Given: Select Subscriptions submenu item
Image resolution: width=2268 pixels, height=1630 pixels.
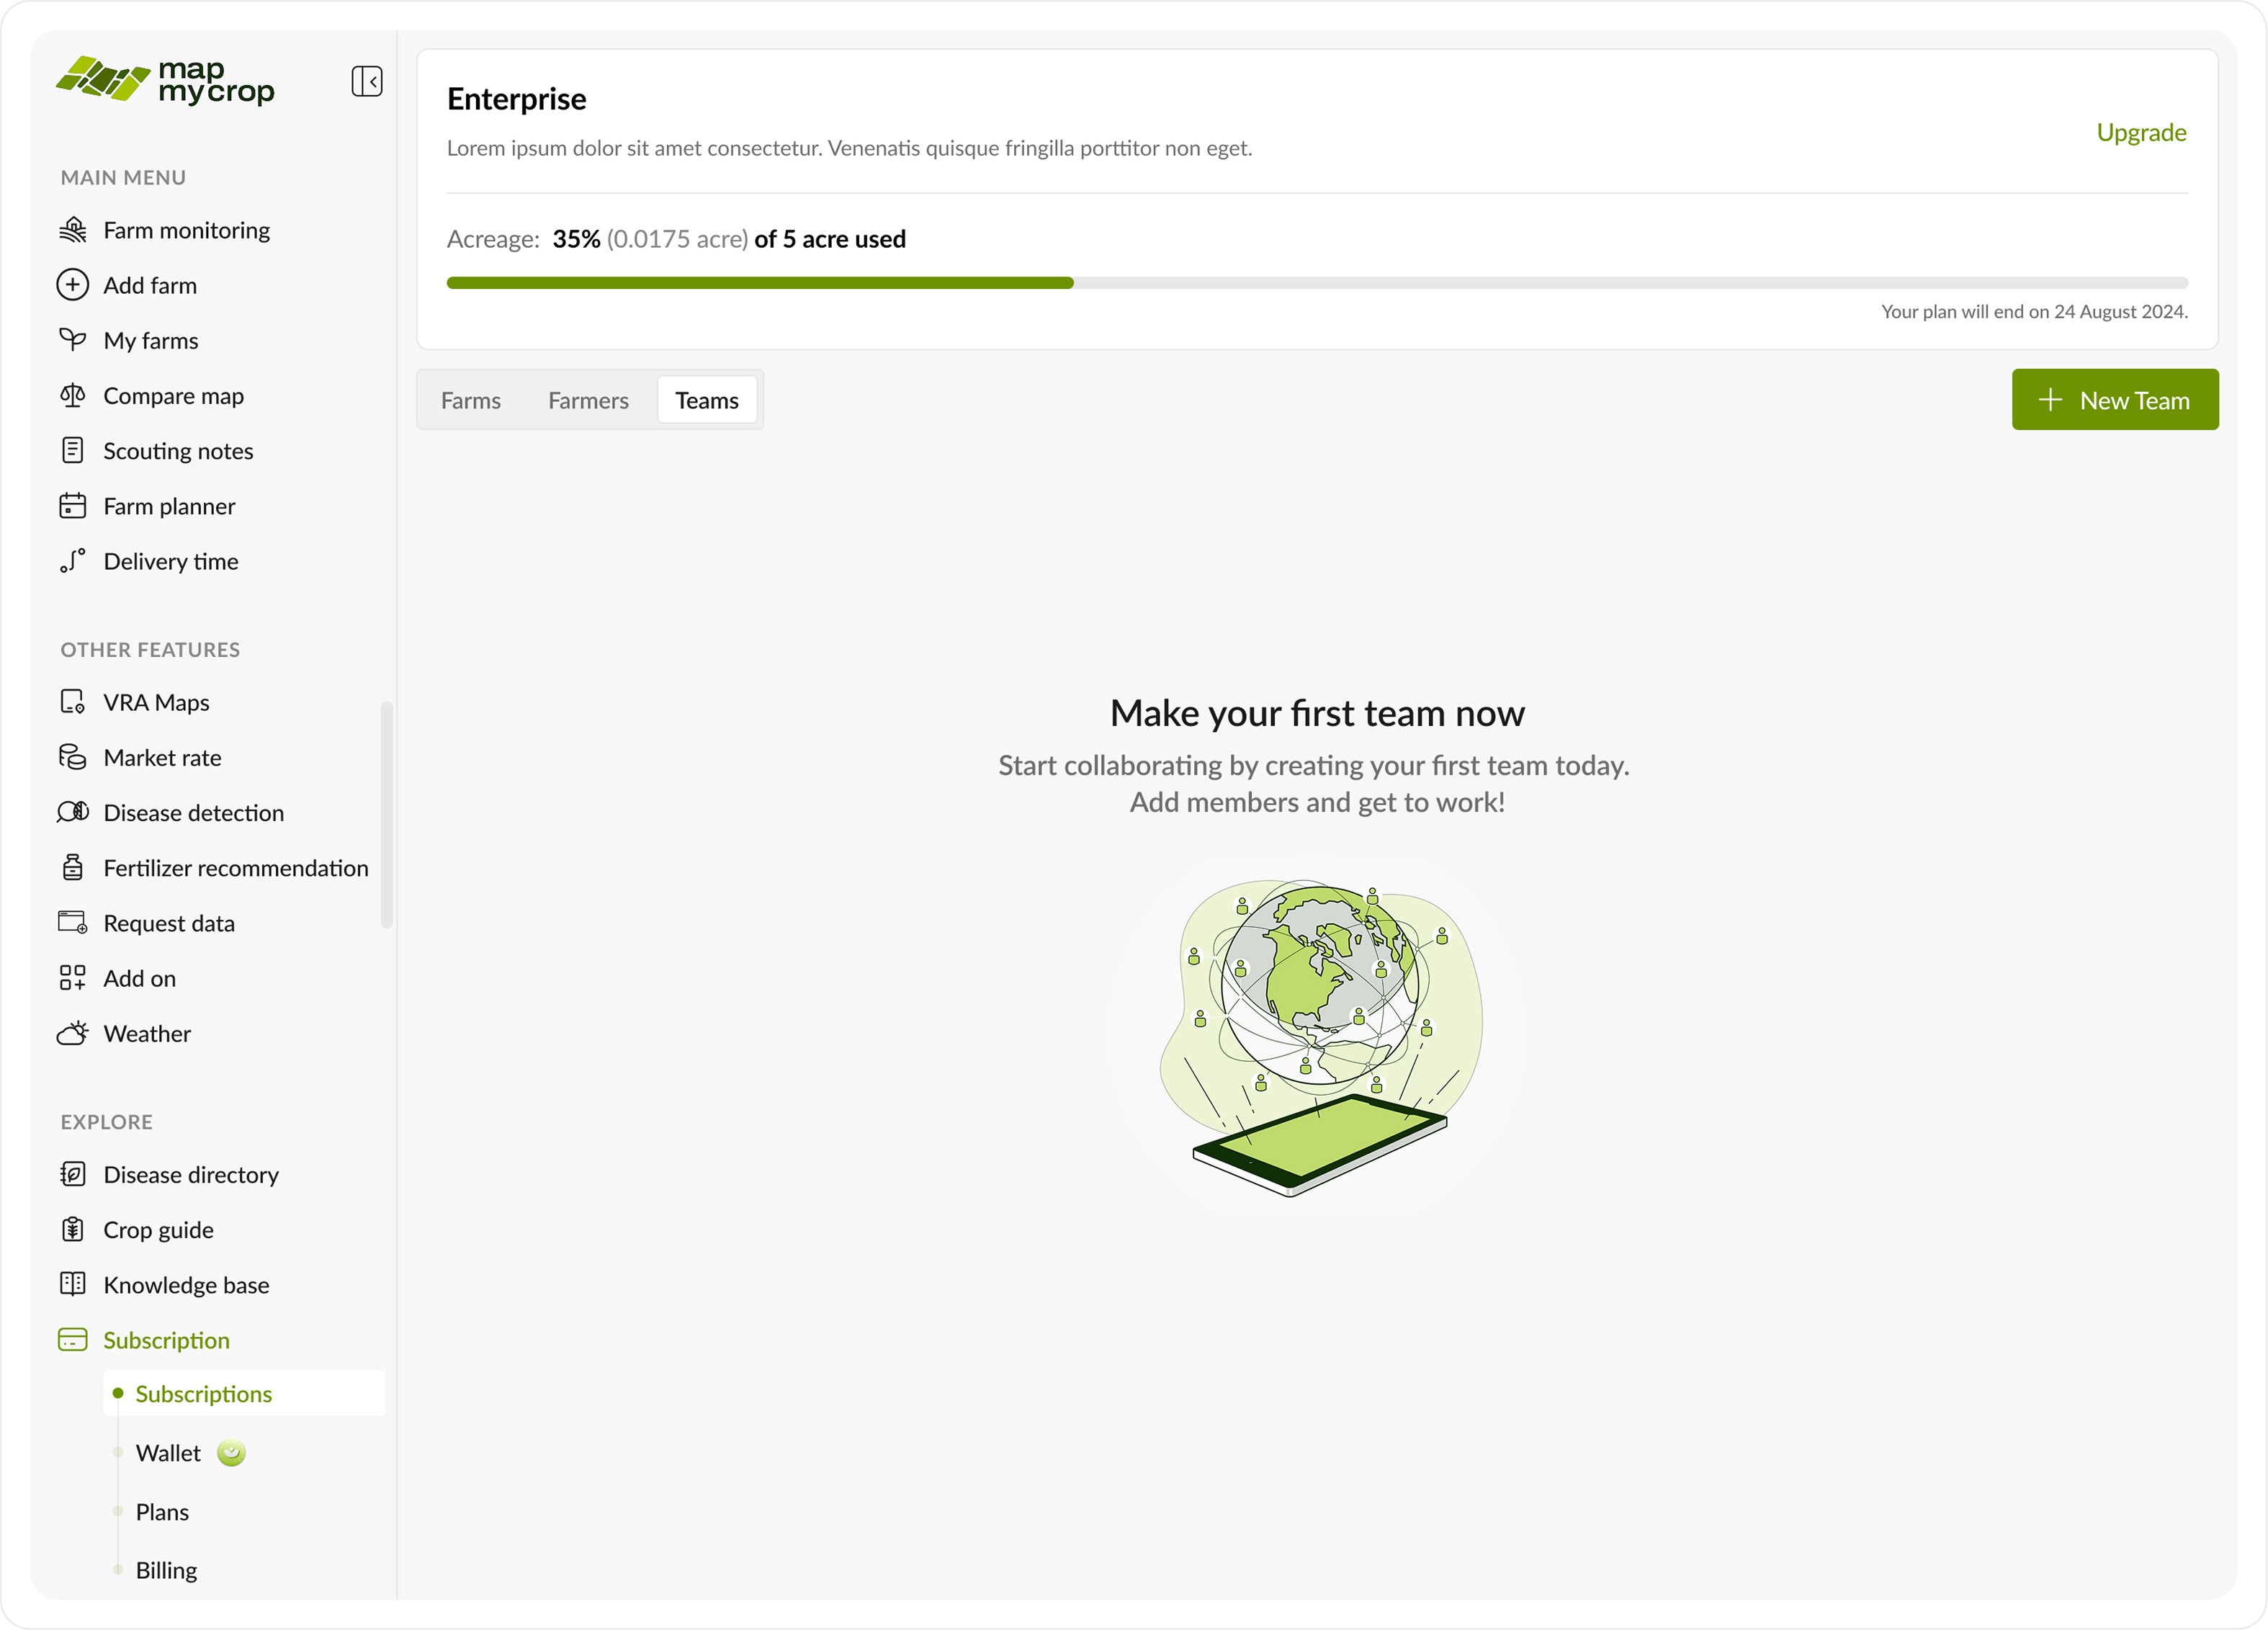Looking at the screenshot, I should (x=204, y=1394).
